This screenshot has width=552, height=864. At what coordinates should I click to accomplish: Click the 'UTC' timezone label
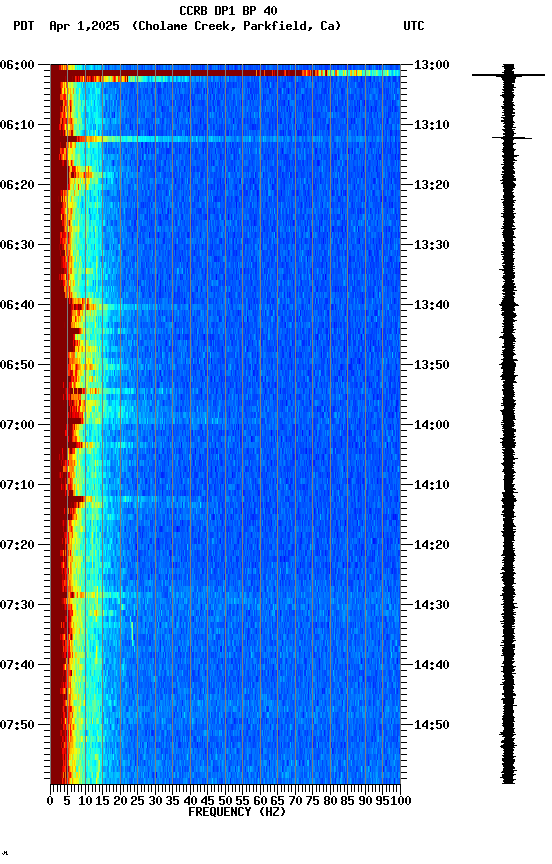(414, 26)
